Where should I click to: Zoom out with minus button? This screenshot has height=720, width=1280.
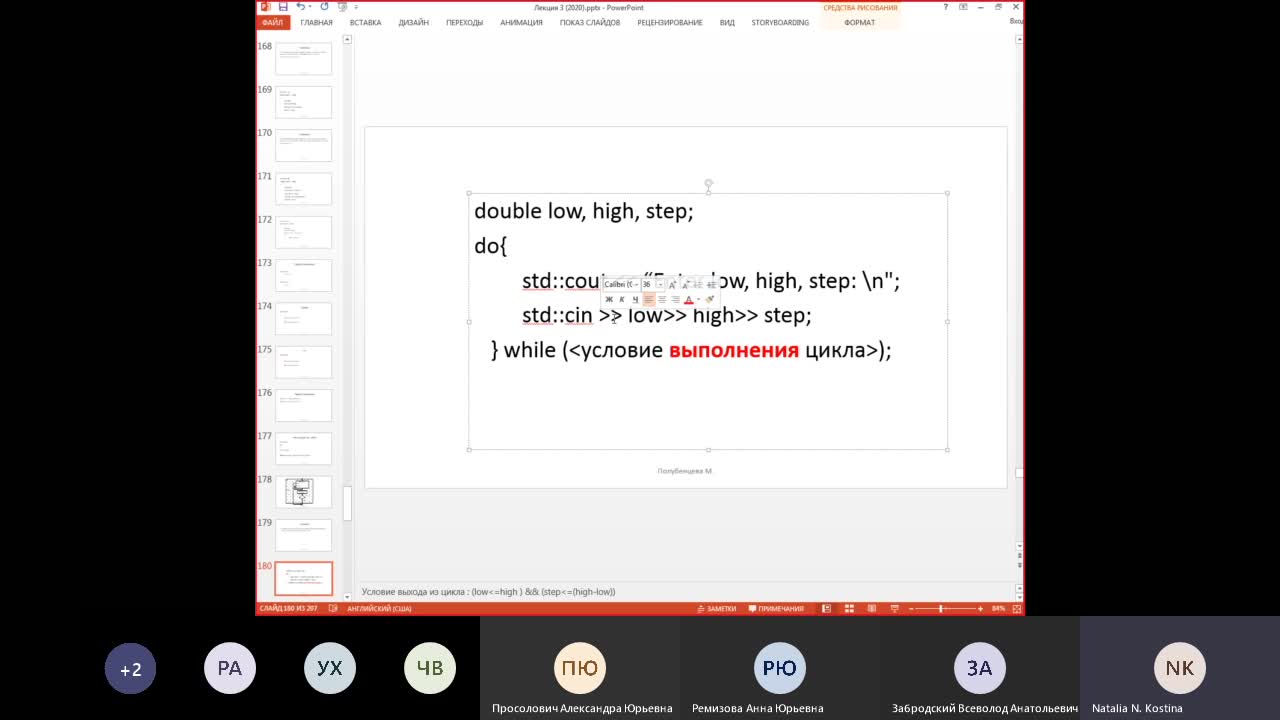tap(911, 608)
